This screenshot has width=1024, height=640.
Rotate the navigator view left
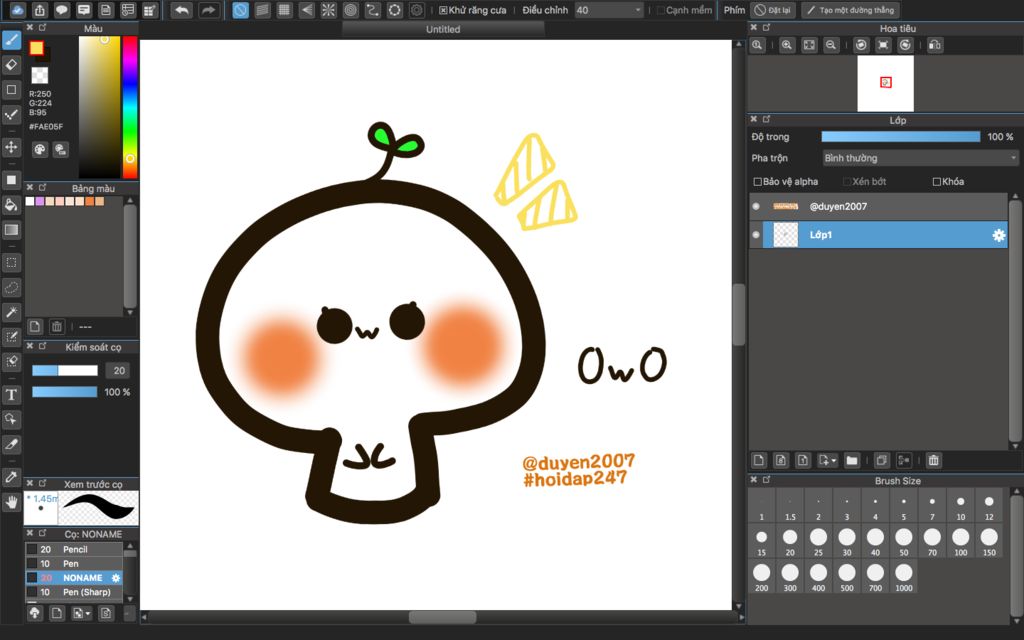(861, 45)
